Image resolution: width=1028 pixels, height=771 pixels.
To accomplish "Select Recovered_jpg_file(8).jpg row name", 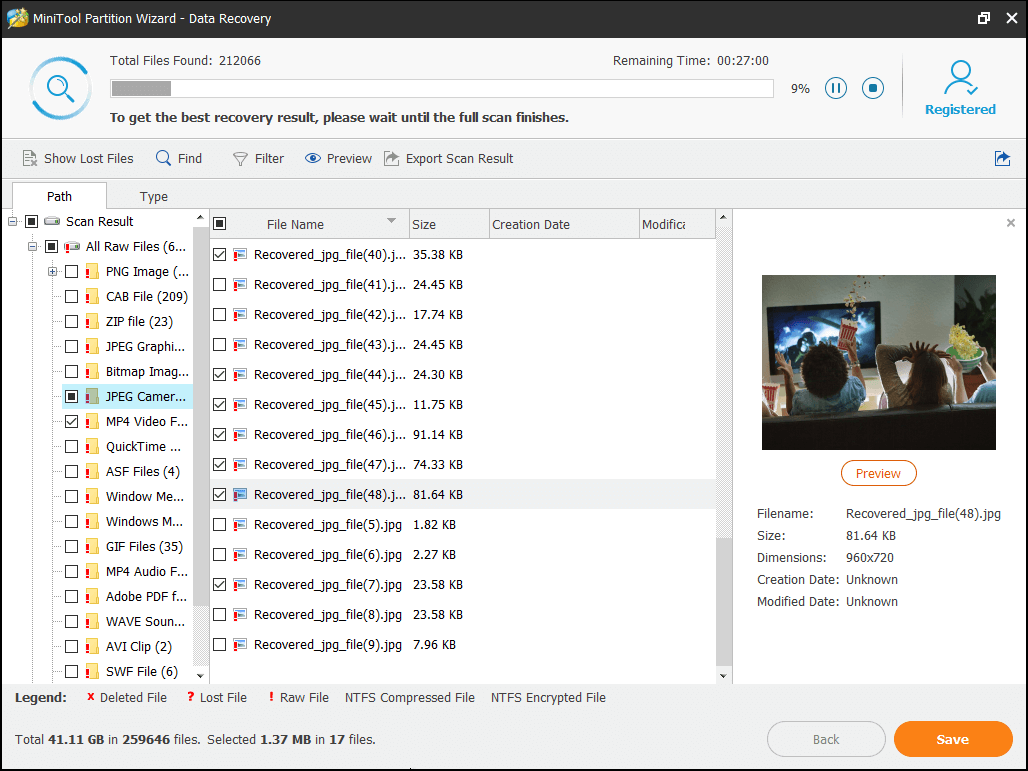I will pyautogui.click(x=328, y=614).
